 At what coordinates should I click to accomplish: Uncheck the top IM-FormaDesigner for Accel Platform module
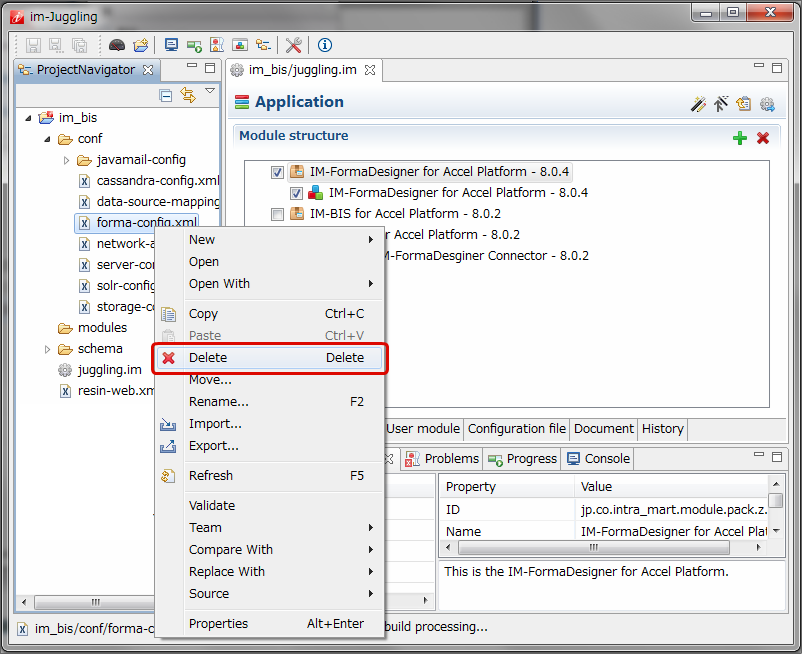[x=277, y=172]
